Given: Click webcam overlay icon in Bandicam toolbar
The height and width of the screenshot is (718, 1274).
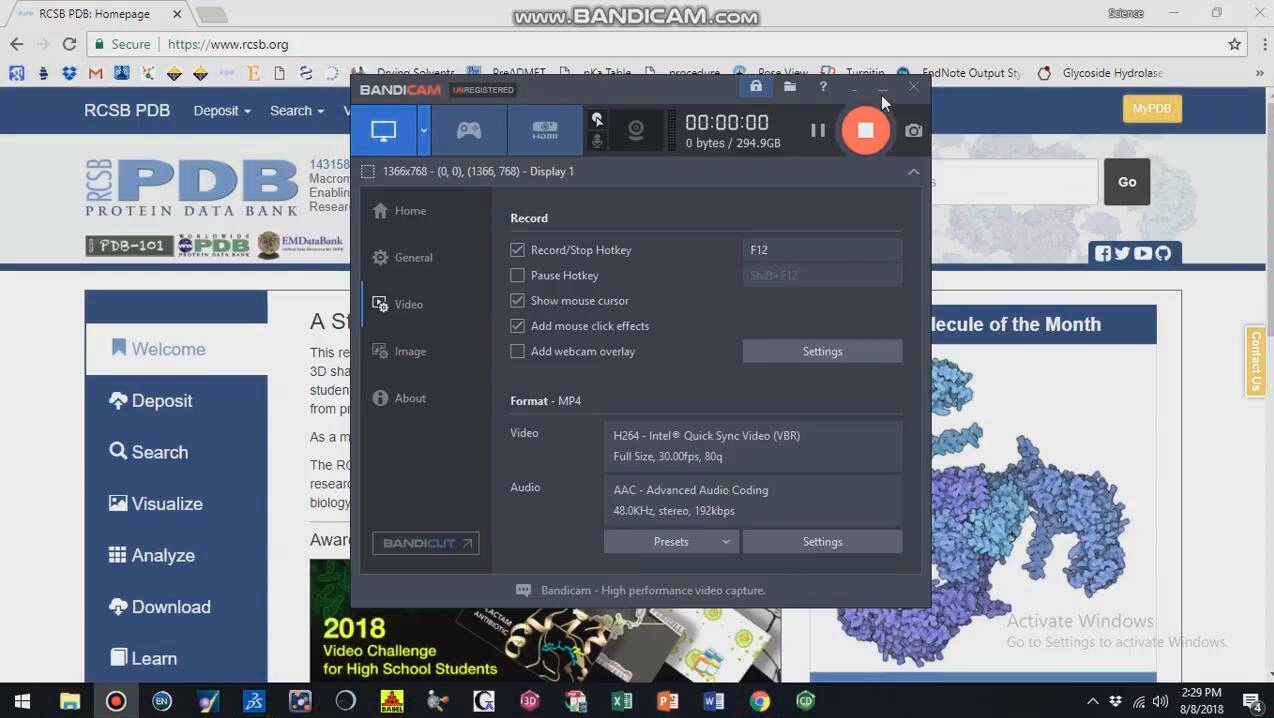Looking at the screenshot, I should click(x=636, y=130).
